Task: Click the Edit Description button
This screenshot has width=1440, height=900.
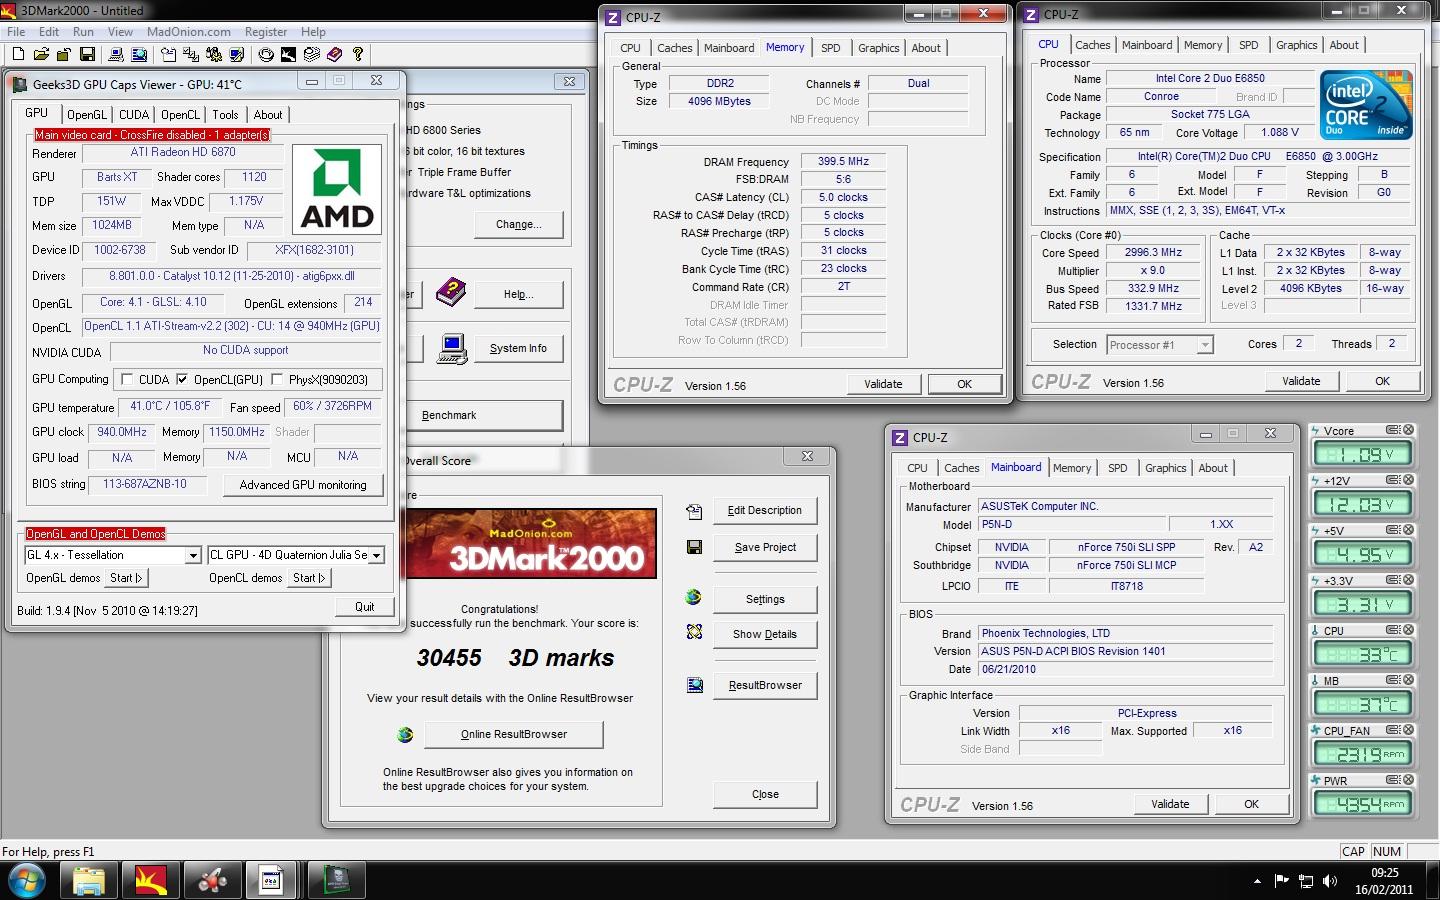Action: [x=765, y=510]
